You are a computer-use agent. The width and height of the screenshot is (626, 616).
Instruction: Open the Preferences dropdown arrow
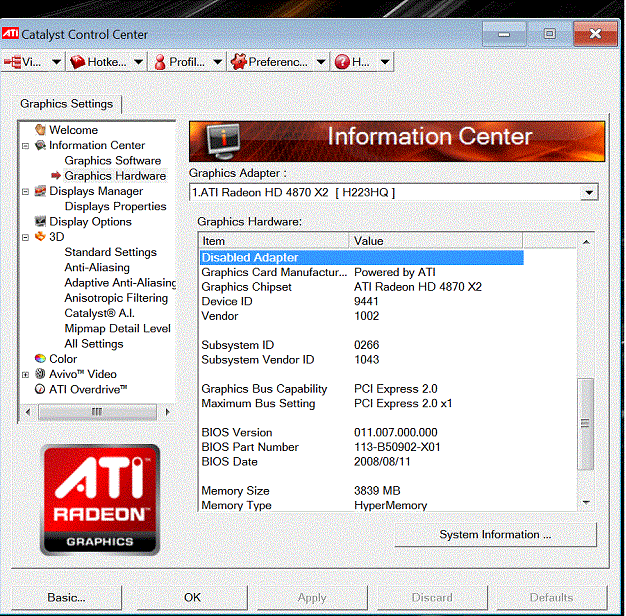pos(321,62)
